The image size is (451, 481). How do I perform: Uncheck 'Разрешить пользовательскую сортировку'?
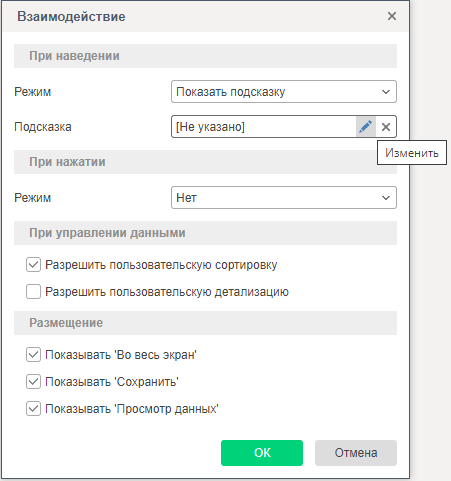click(33, 265)
